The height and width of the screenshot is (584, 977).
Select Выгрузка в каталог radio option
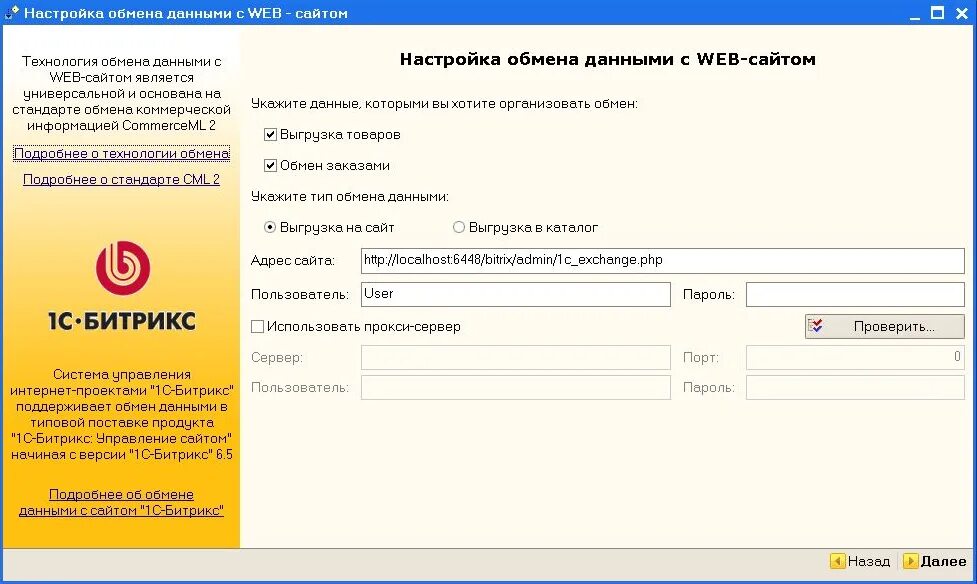pyautogui.click(x=459, y=227)
